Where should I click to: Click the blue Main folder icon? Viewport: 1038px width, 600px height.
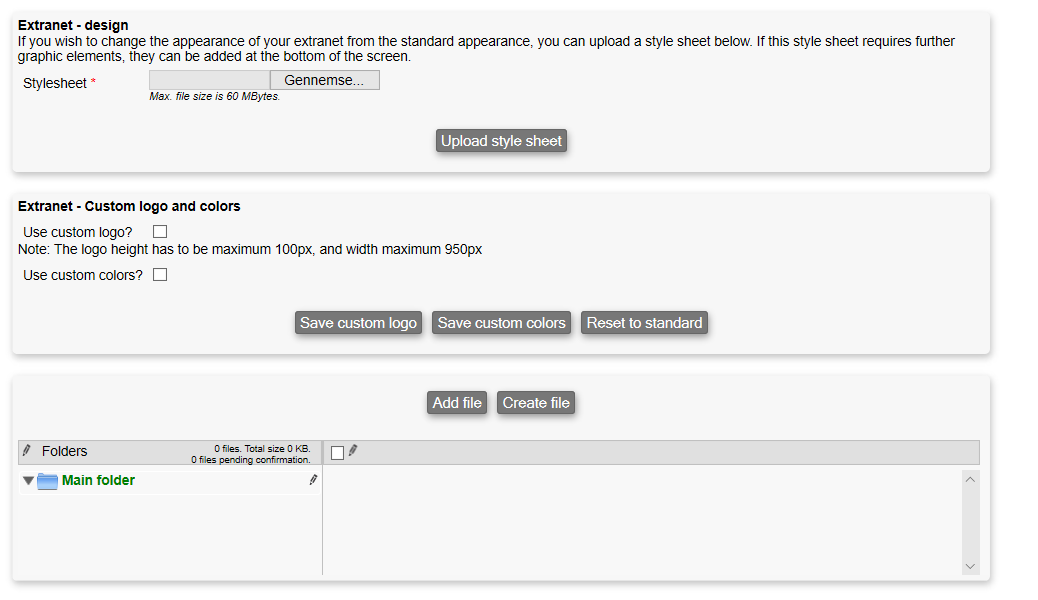click(x=47, y=481)
